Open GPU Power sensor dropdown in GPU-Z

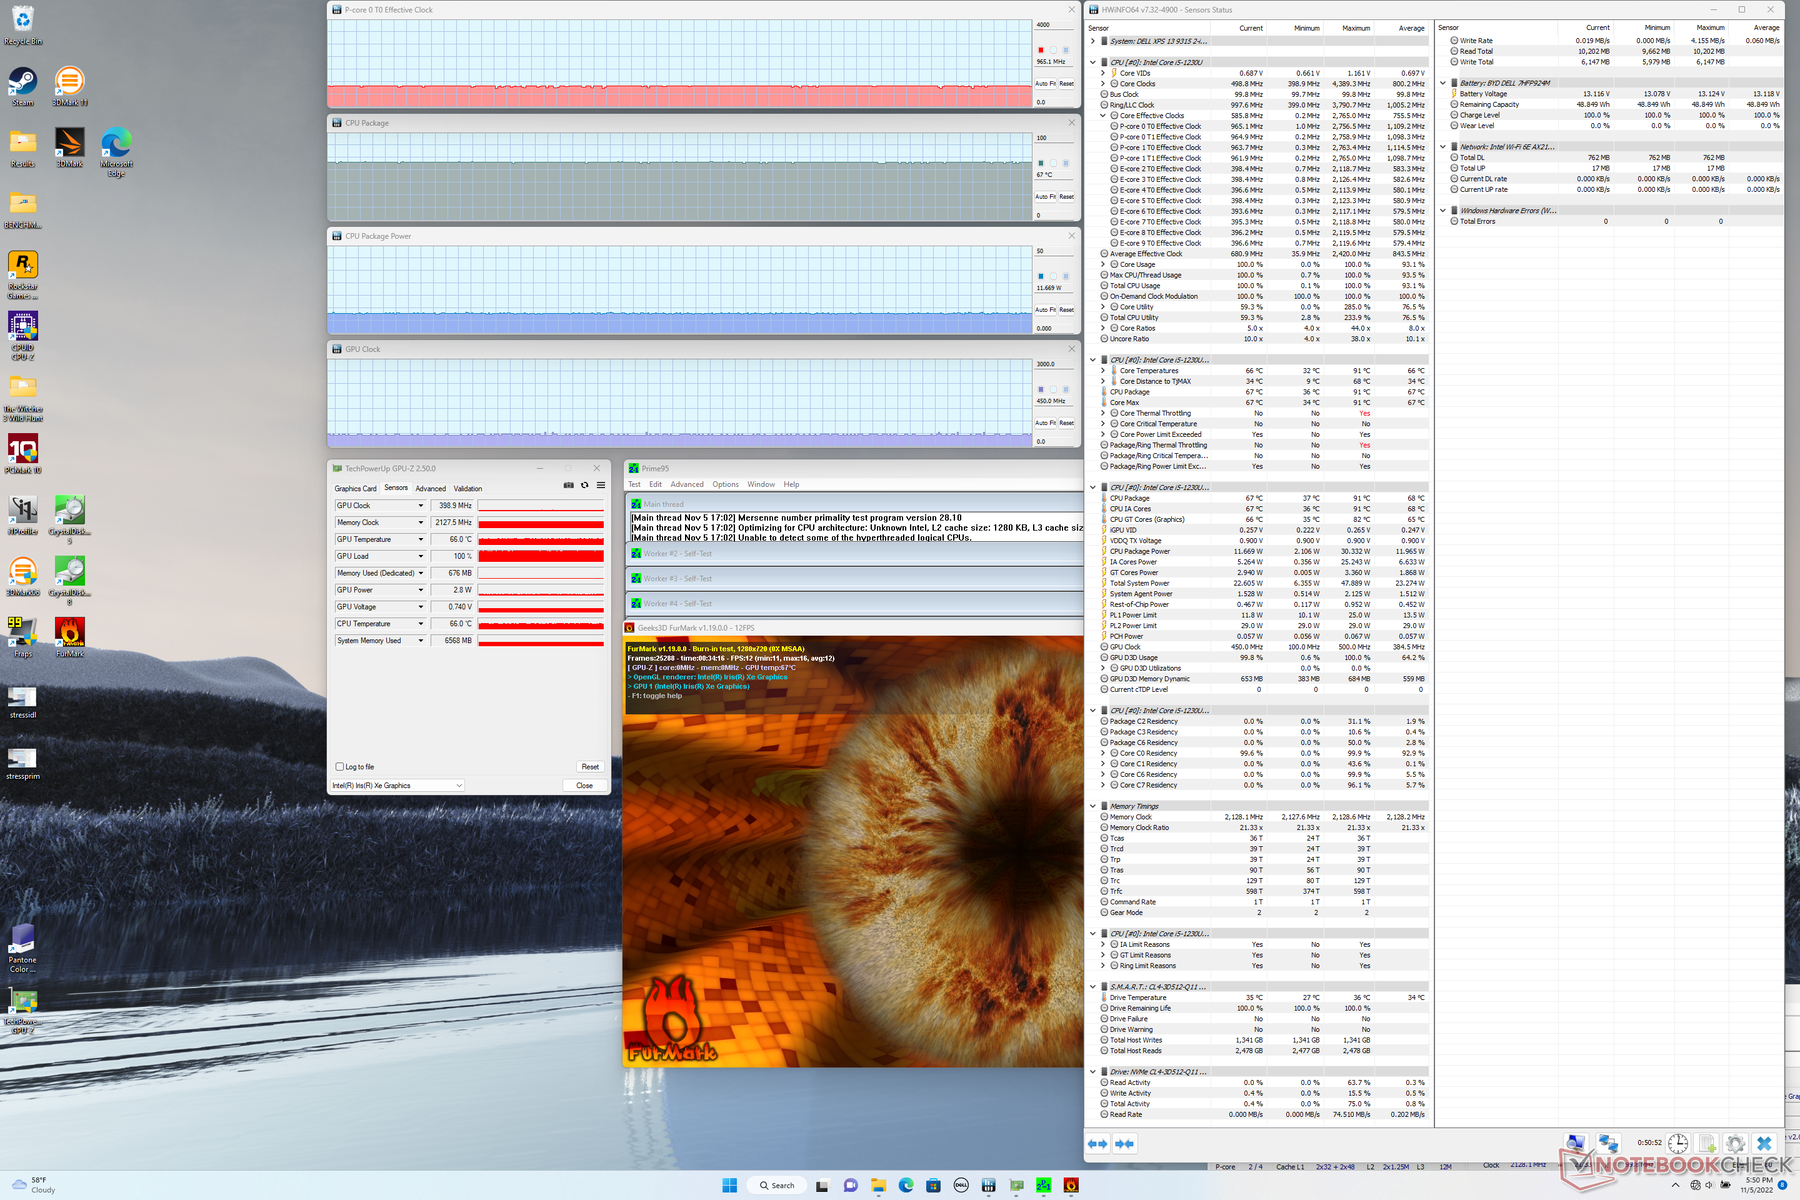tap(421, 590)
